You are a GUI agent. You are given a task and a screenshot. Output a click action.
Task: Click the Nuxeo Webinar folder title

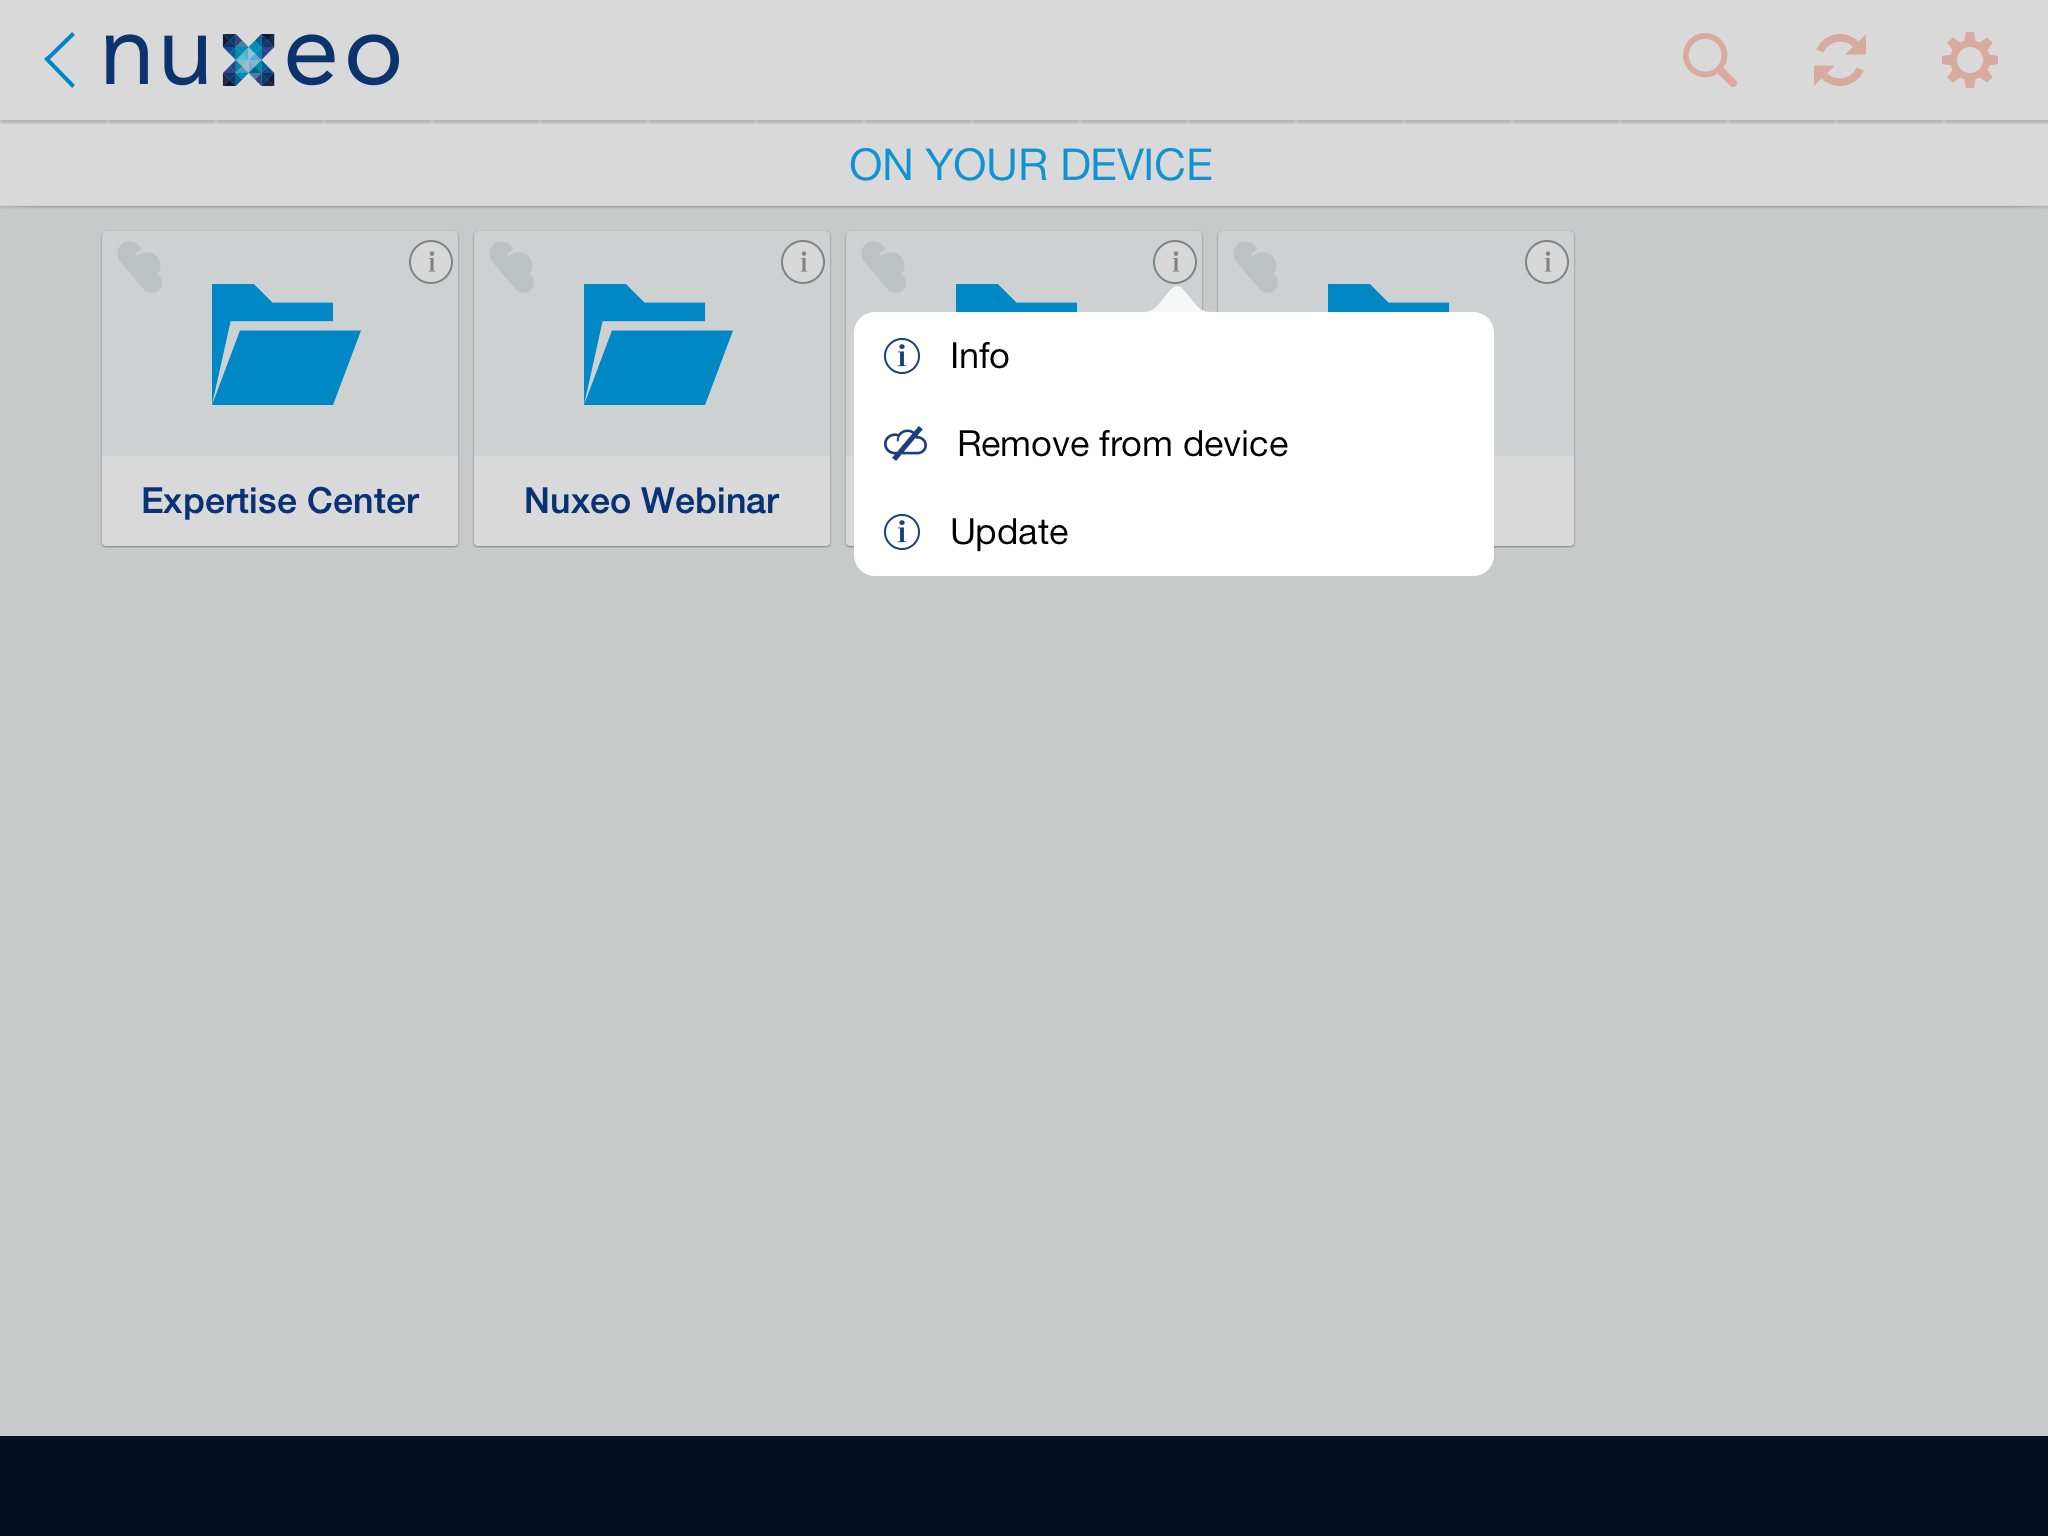tap(652, 501)
